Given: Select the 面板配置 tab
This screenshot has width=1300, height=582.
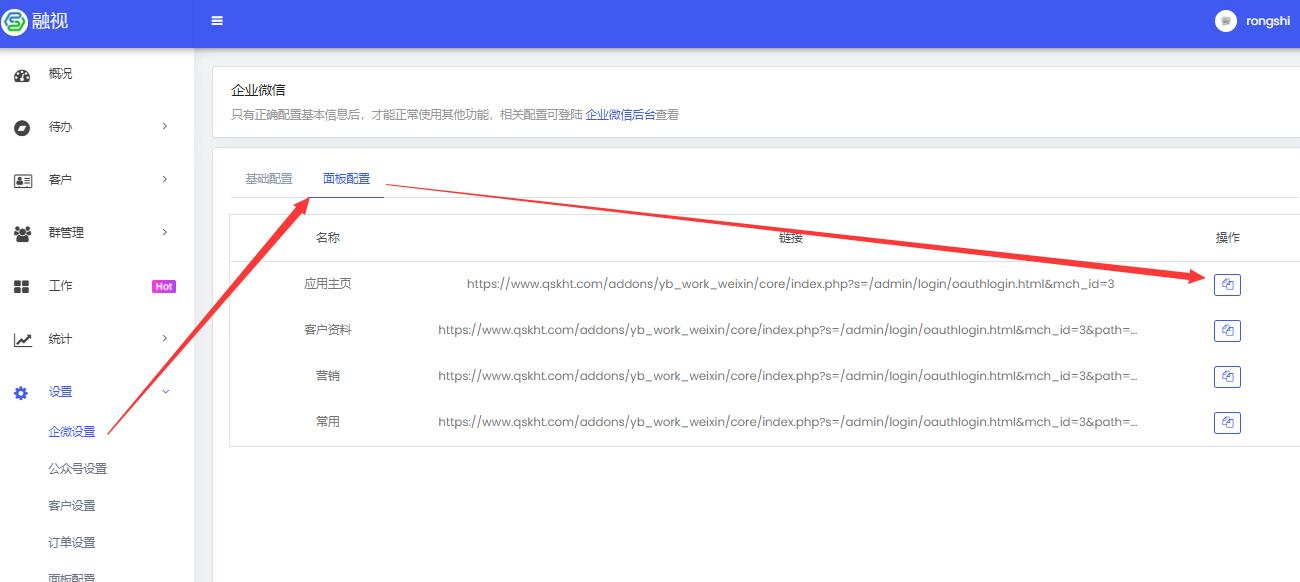Looking at the screenshot, I should pos(346,179).
